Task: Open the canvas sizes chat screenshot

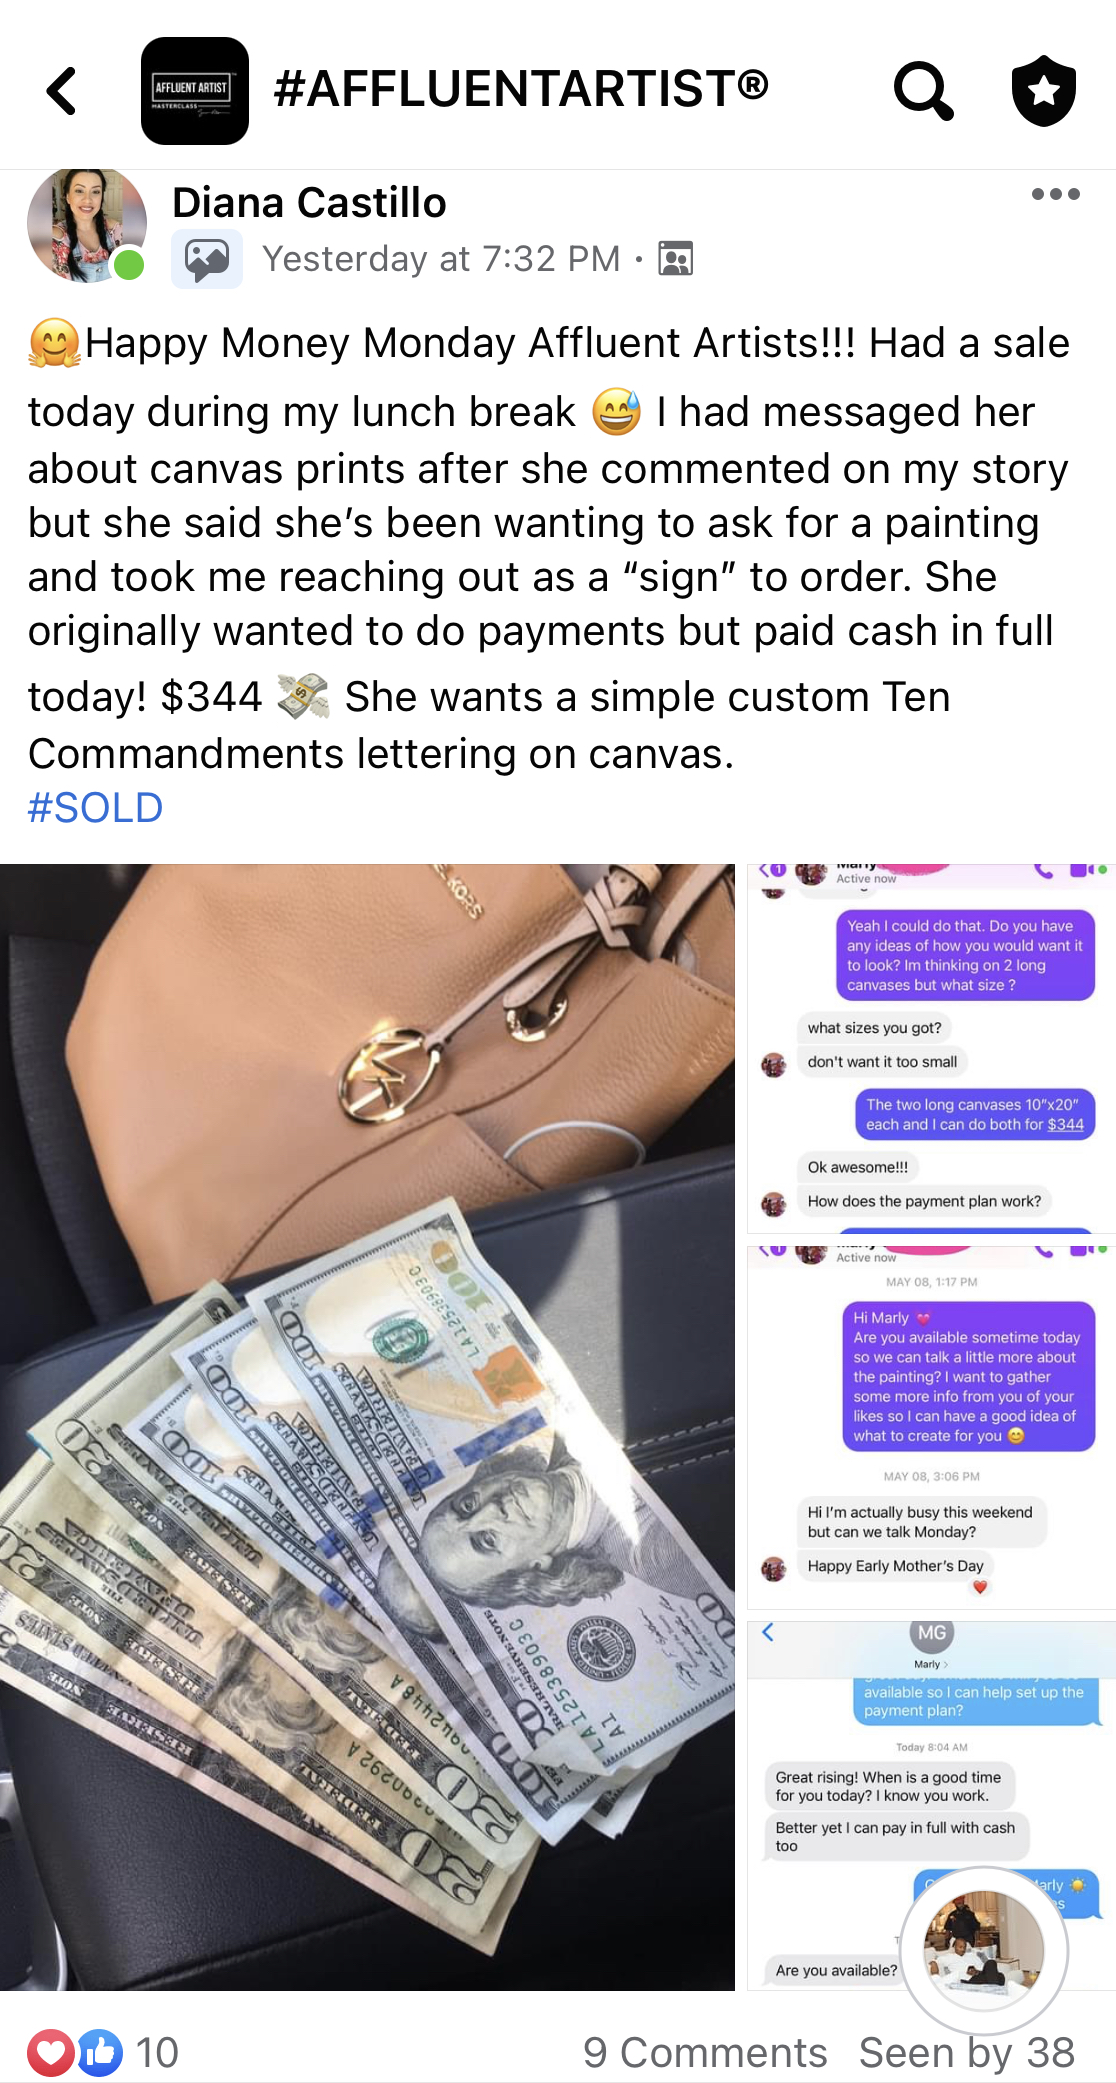Action: (931, 1048)
